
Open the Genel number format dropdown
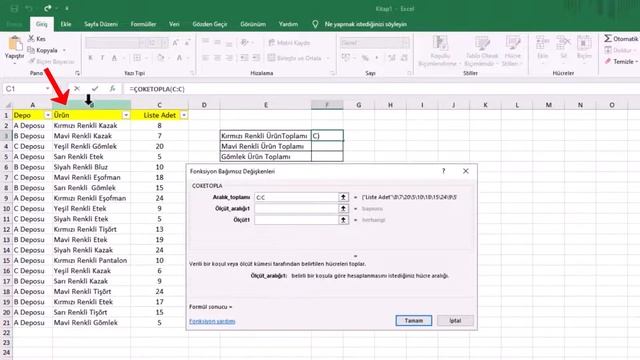tap(405, 43)
